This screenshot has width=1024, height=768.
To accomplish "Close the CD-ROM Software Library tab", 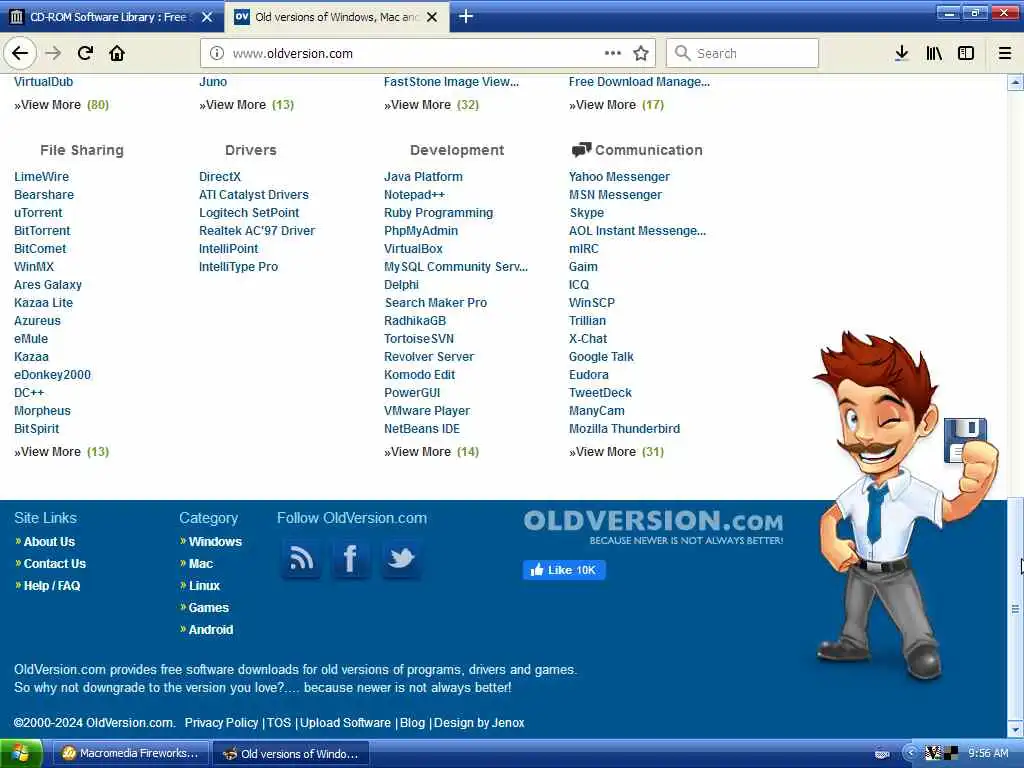I will point(207,17).
